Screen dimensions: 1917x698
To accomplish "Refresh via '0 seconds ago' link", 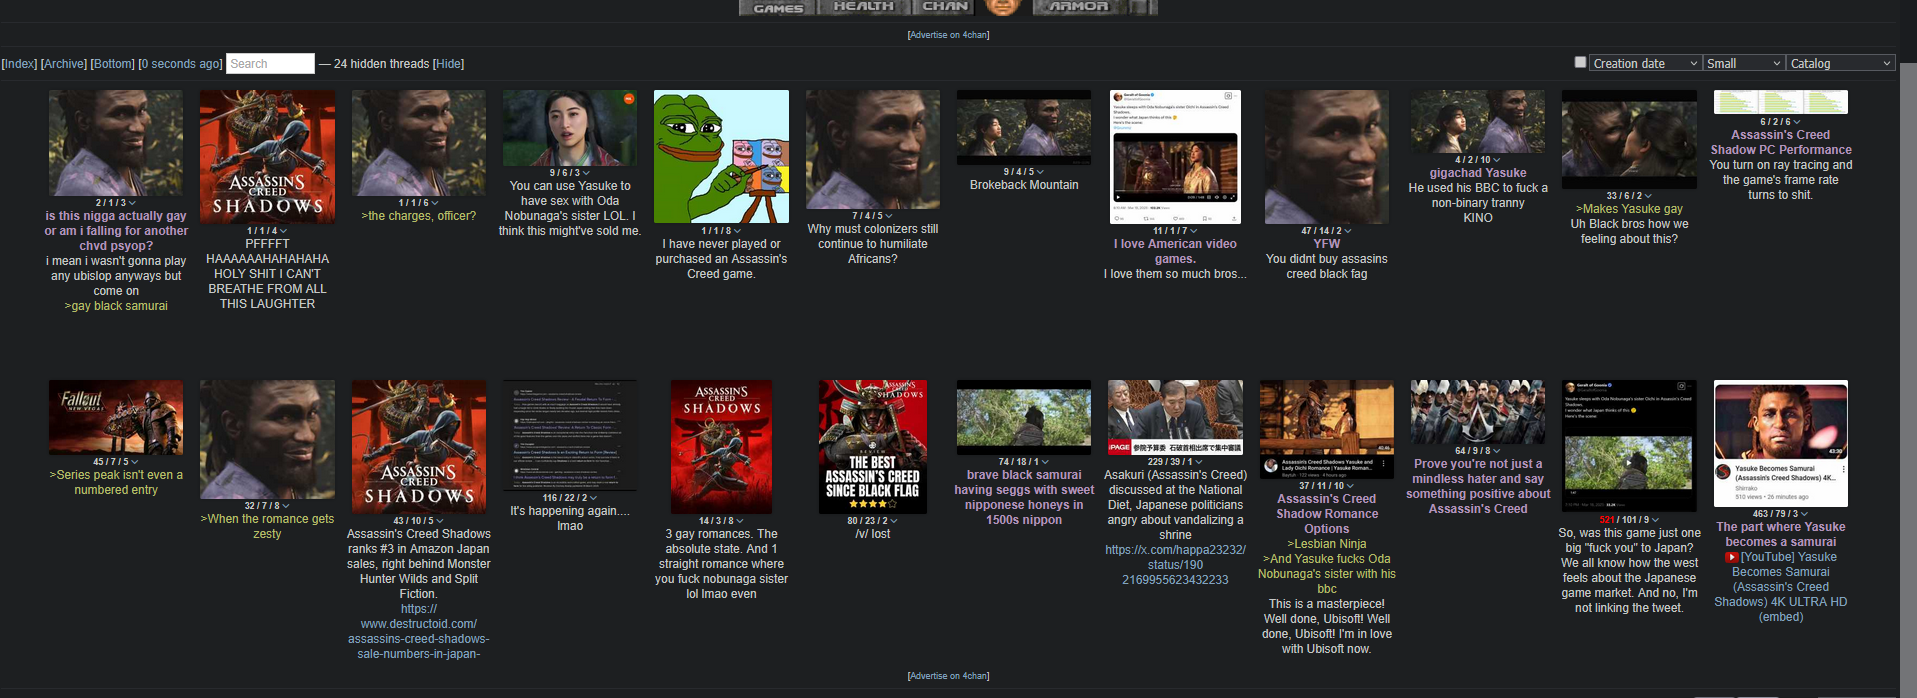I will point(181,64).
